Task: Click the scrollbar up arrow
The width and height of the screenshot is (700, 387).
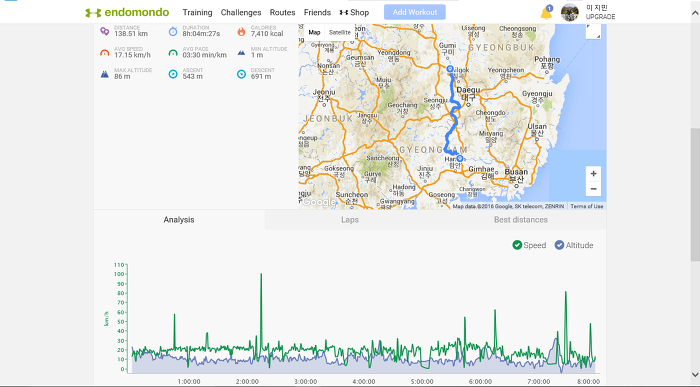Action: (x=695, y=13)
